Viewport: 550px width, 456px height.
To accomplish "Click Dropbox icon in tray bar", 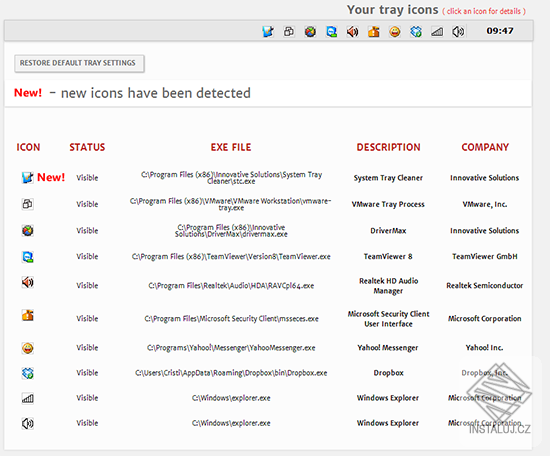I will (416, 32).
